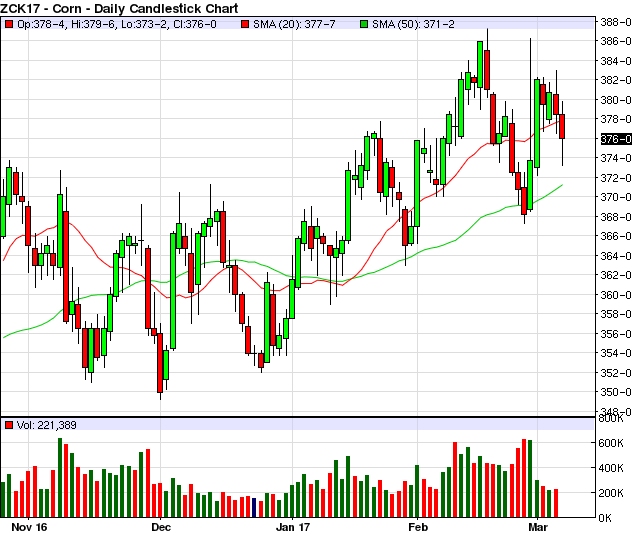Screen dimensions: 640x536
Task: Click the Dec date axis label
Action: click(x=161, y=527)
